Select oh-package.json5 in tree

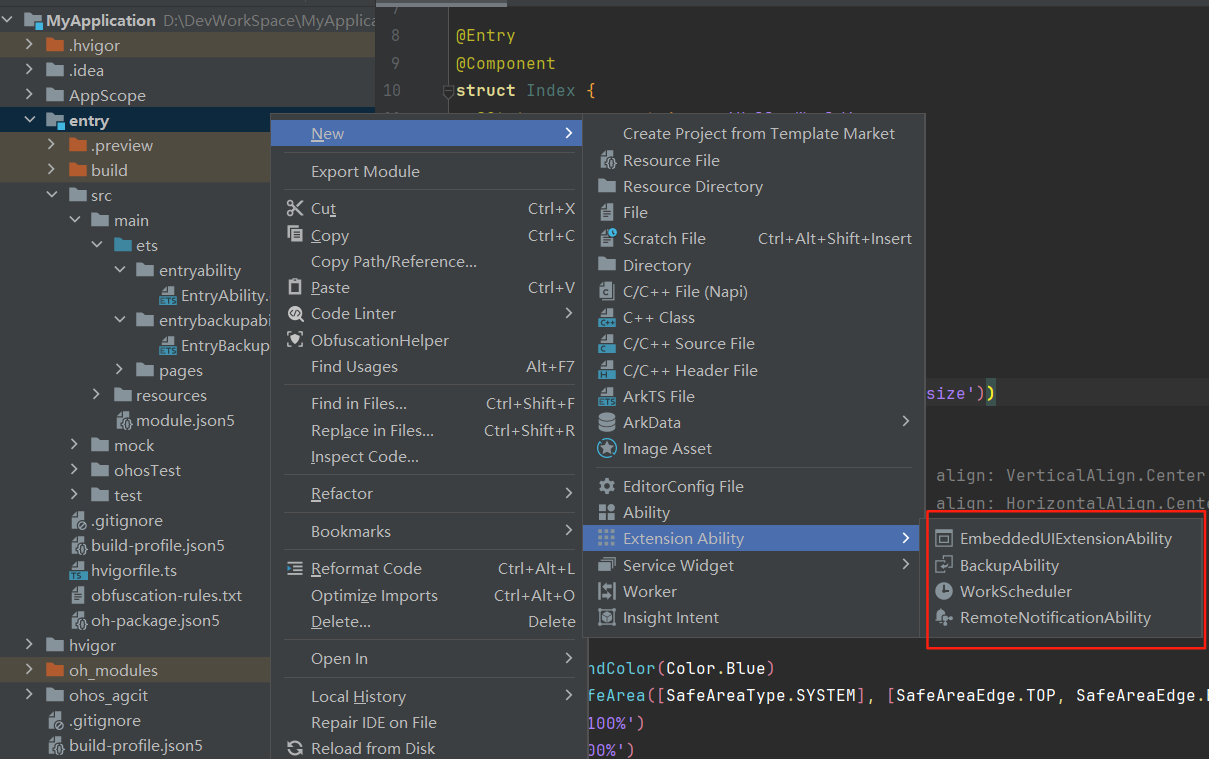point(155,620)
